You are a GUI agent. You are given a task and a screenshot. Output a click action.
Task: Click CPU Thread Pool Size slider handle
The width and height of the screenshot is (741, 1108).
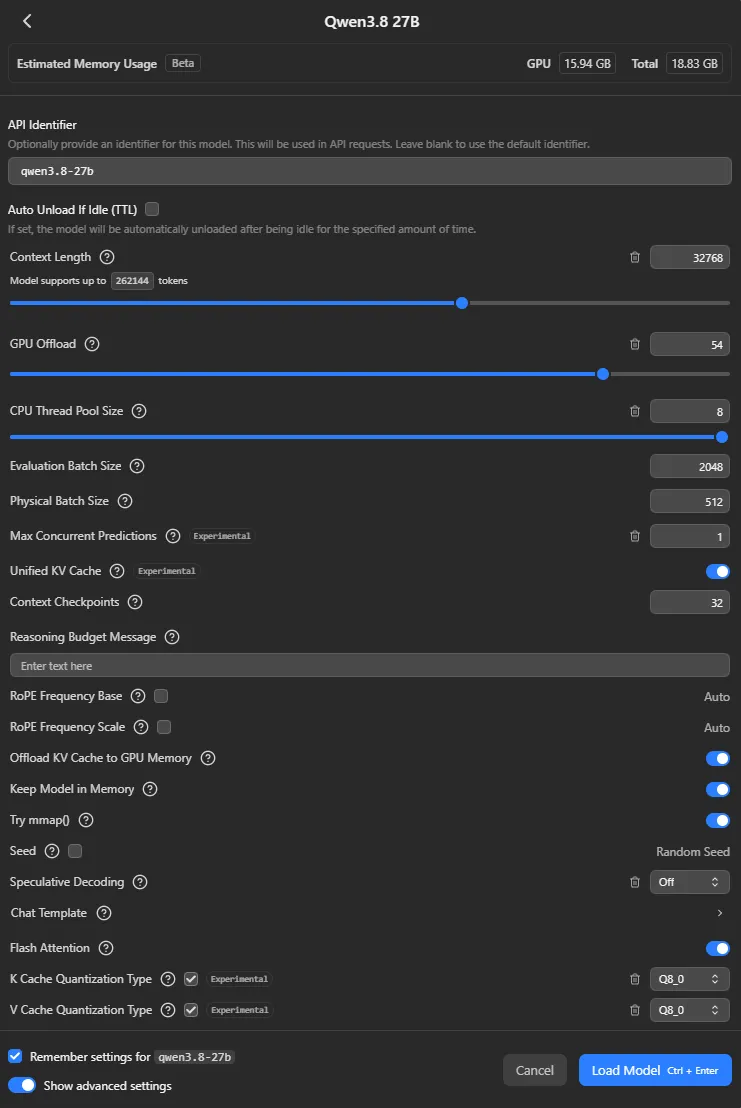coord(722,437)
